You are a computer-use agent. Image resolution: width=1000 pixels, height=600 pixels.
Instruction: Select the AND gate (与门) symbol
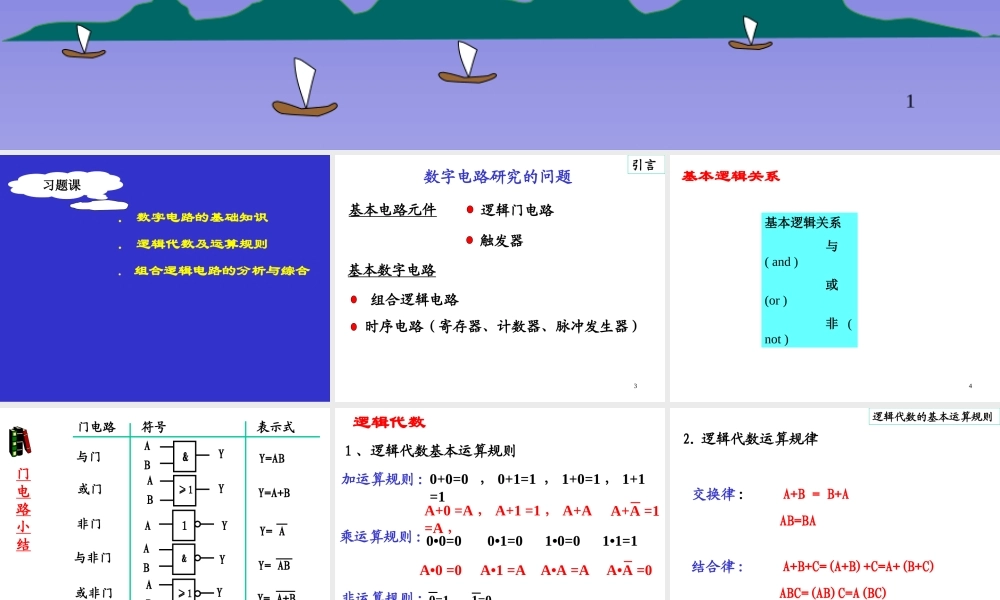pos(185,456)
